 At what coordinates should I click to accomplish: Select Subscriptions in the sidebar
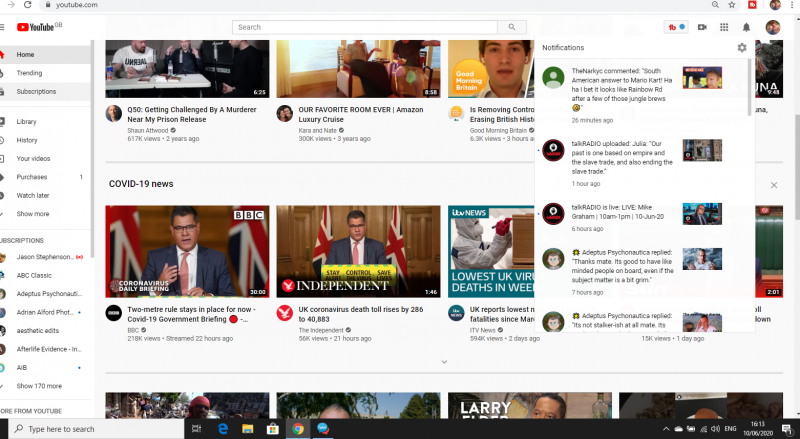(36, 91)
